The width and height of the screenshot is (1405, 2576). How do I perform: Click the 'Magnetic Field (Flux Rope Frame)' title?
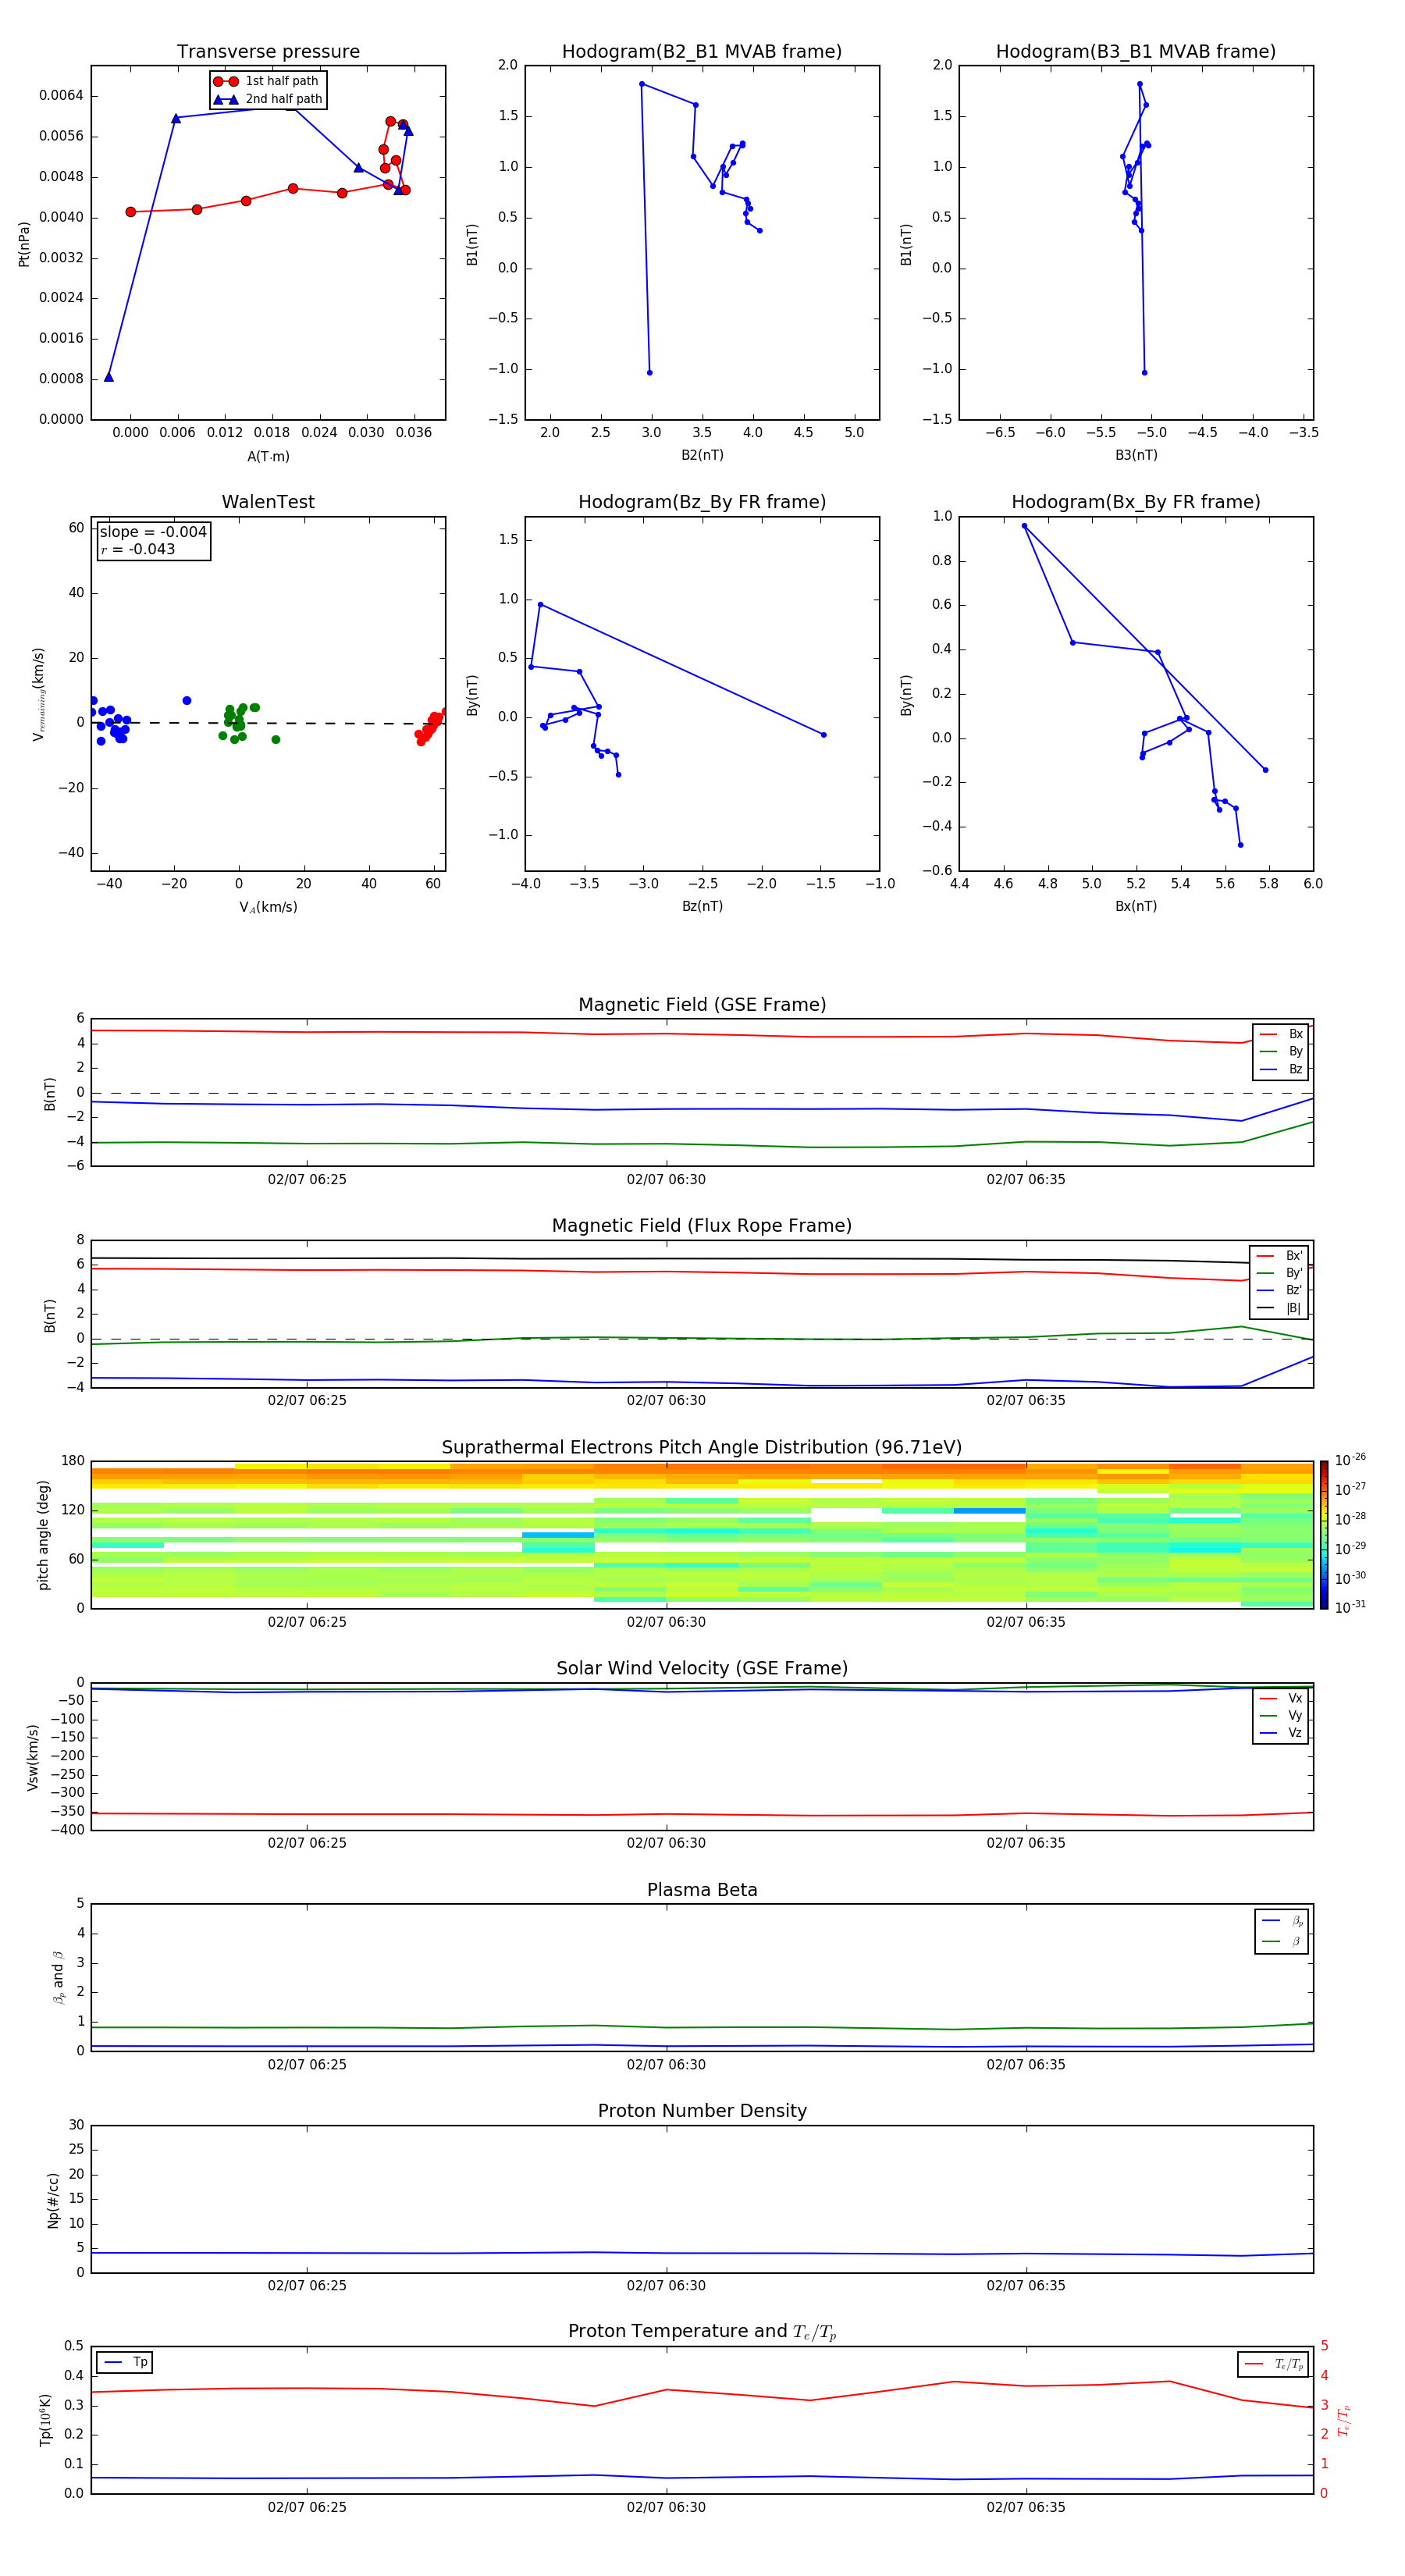(x=702, y=1226)
